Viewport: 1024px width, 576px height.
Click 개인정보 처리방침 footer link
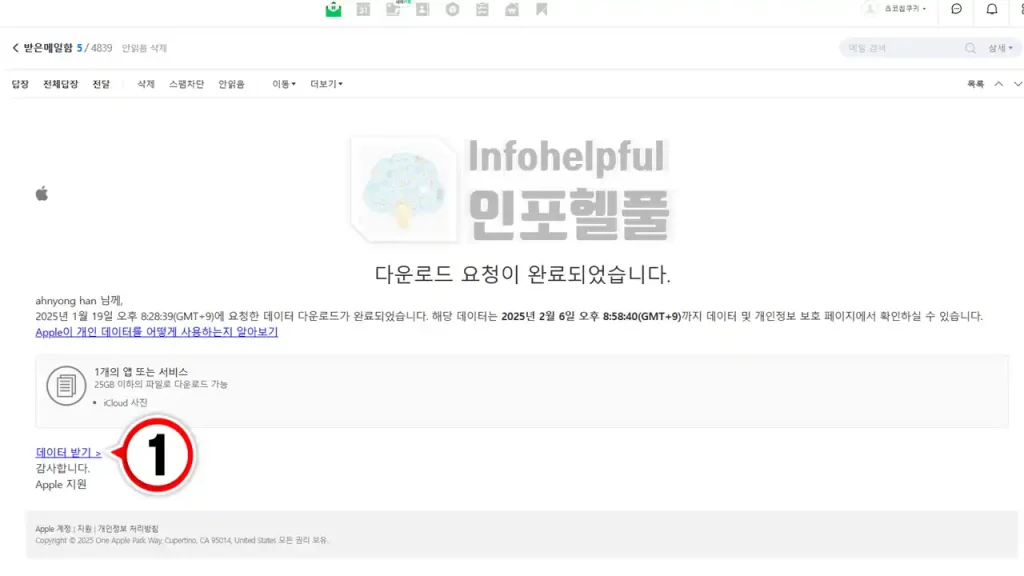pyautogui.click(x=128, y=529)
